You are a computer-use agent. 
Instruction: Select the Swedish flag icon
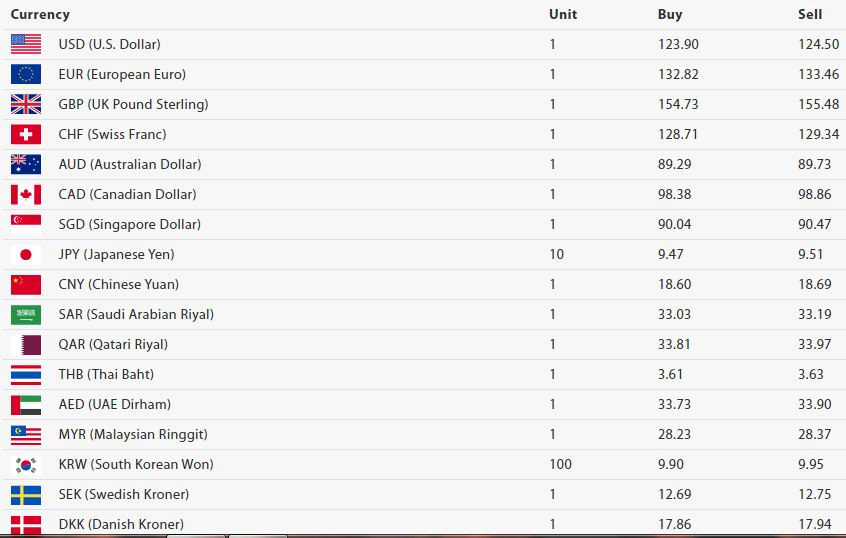pyautogui.click(x=26, y=494)
